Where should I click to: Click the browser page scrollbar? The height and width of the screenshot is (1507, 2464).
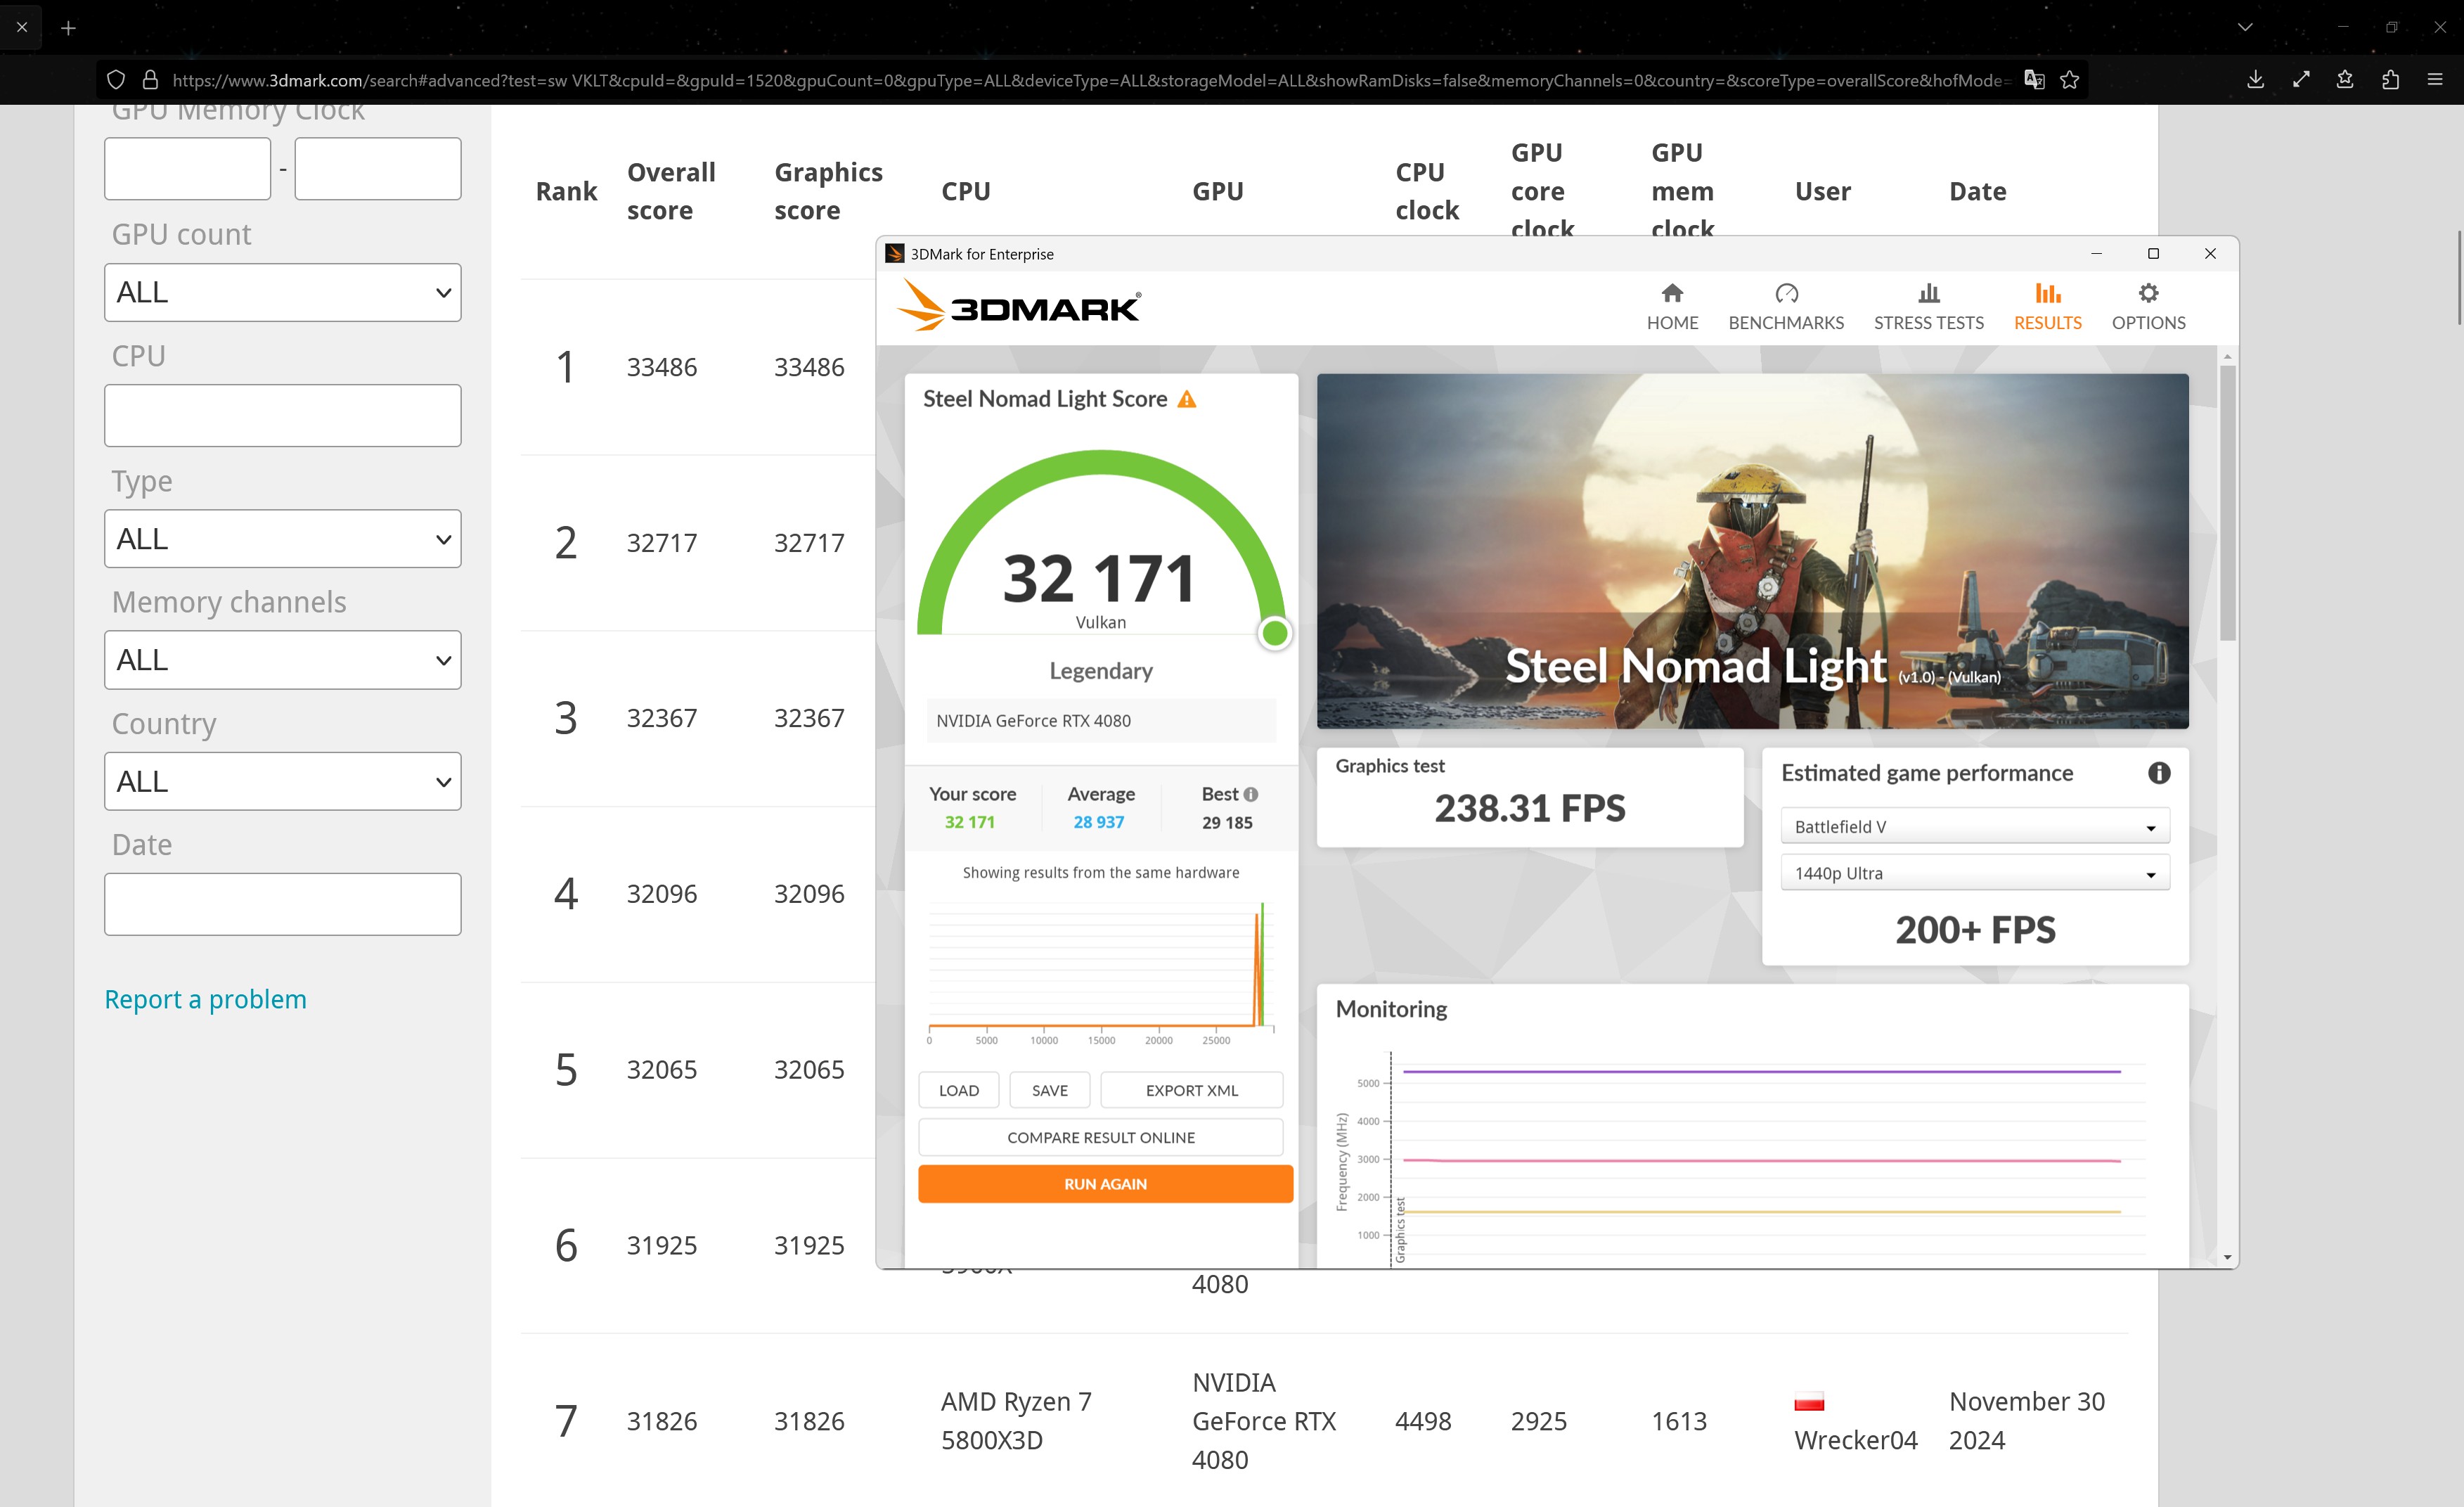point(2459,277)
